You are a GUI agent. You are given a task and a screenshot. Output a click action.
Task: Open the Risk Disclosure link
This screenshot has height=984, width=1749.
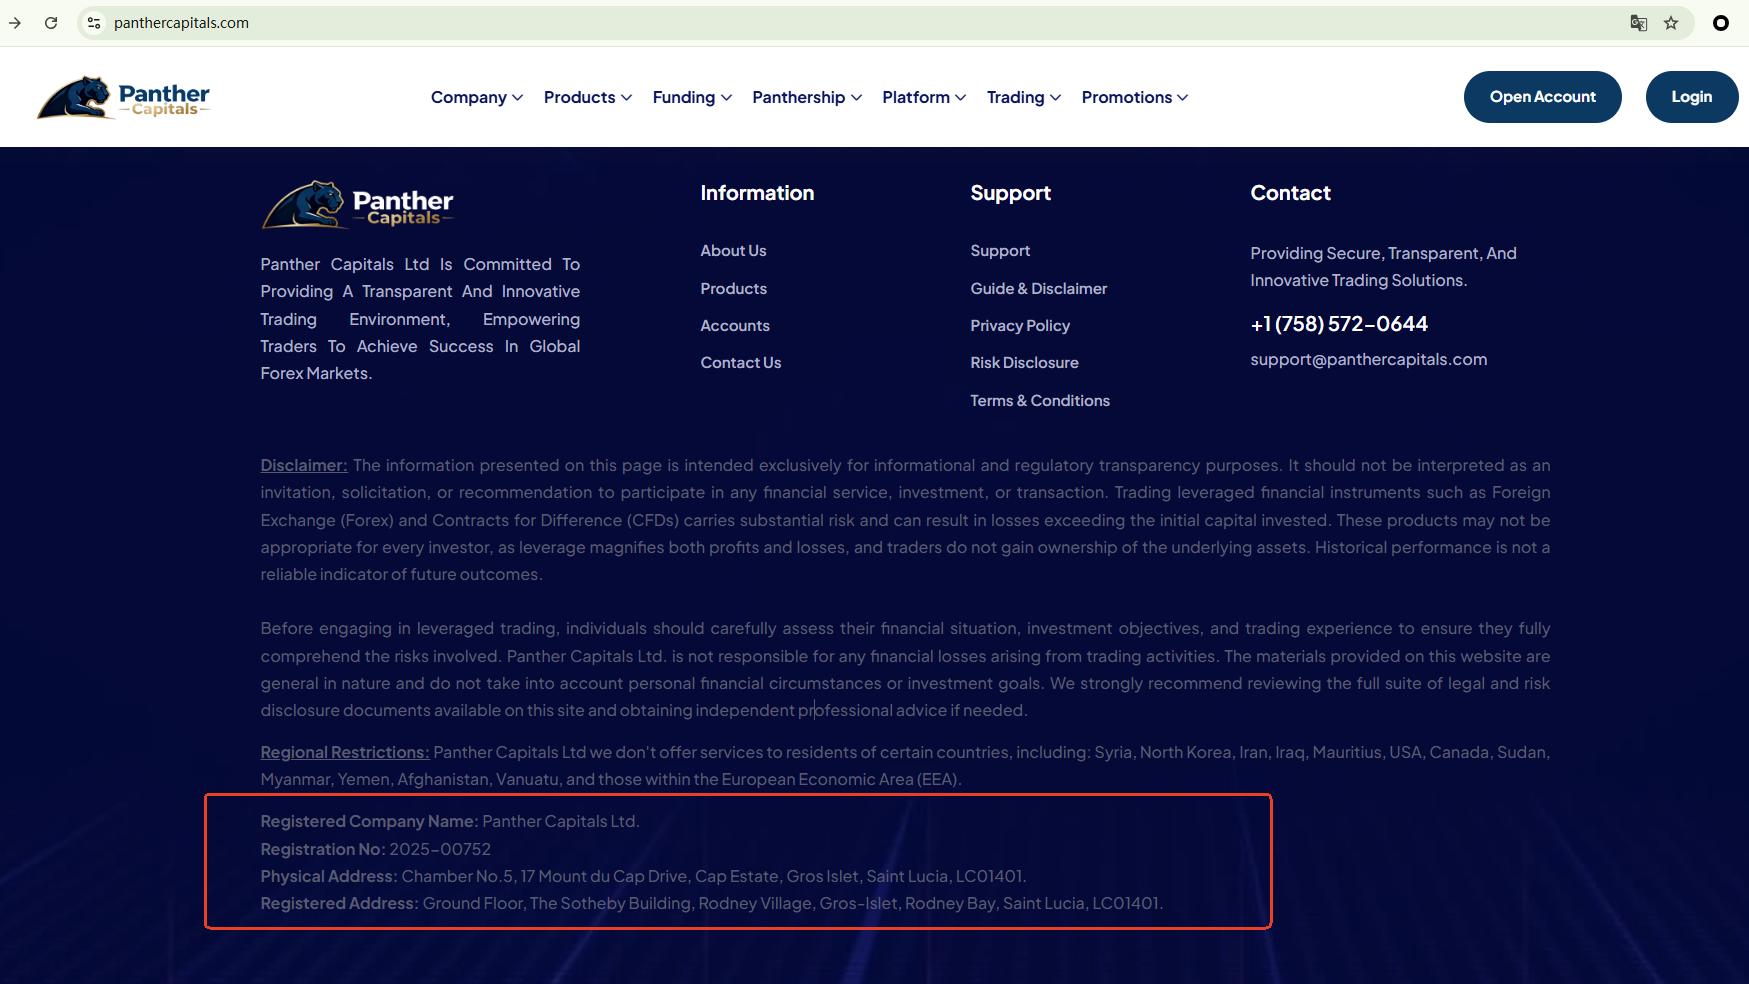(x=1024, y=363)
